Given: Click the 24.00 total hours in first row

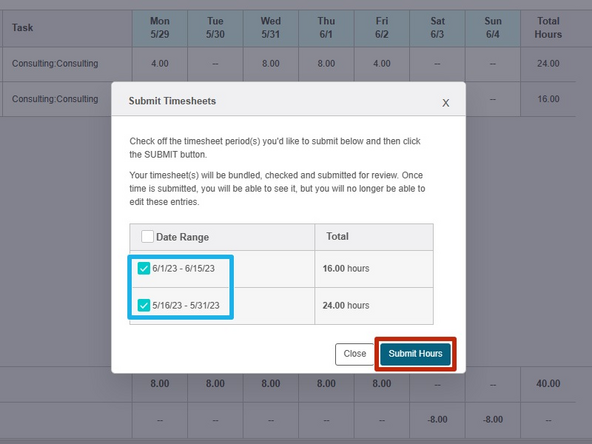Looking at the screenshot, I should coord(548,64).
